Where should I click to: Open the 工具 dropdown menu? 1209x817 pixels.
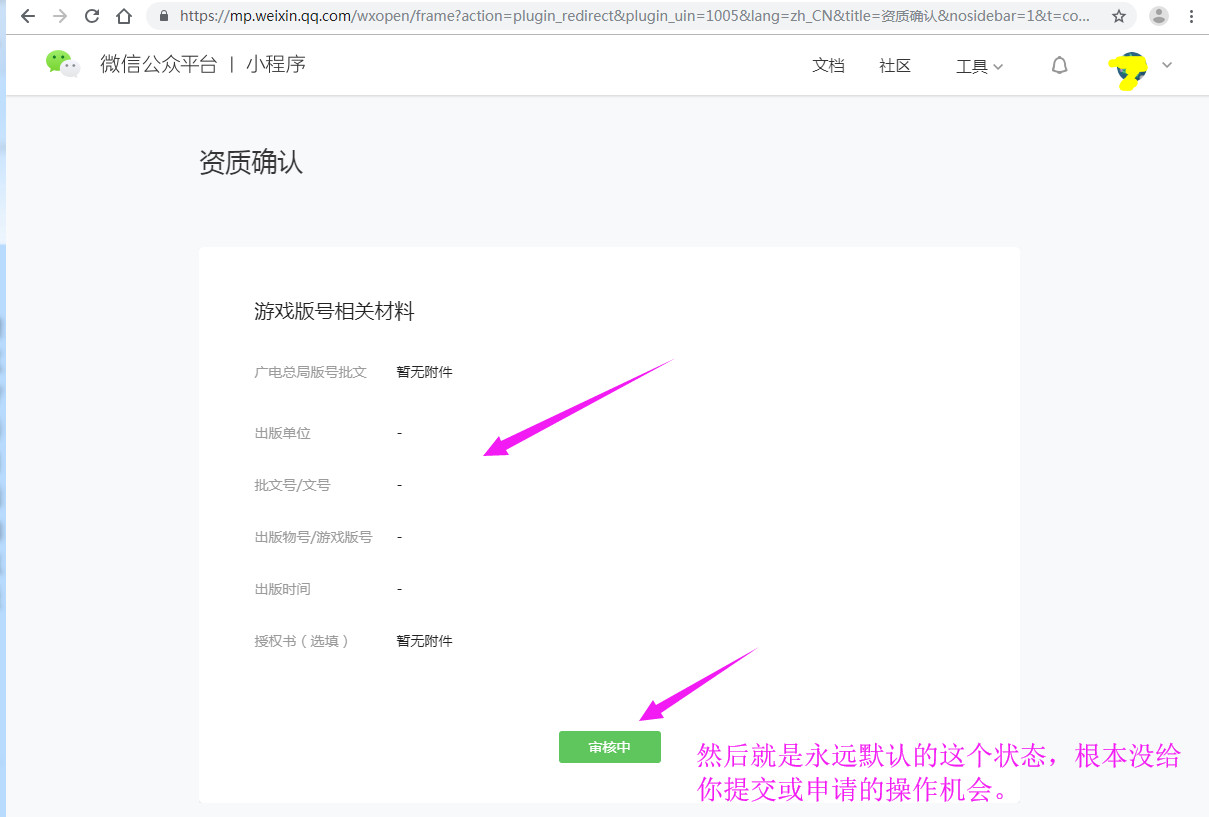(x=979, y=66)
